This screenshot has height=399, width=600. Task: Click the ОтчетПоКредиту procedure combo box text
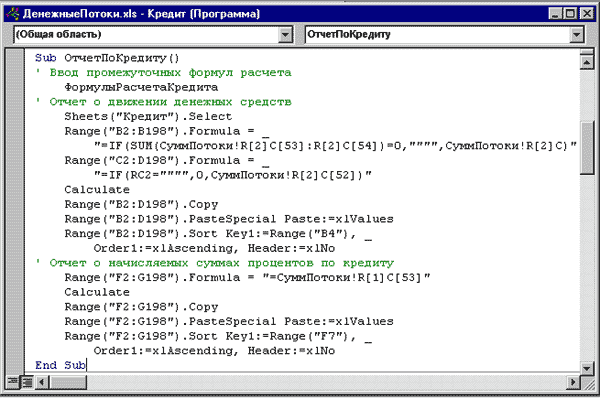coord(349,34)
